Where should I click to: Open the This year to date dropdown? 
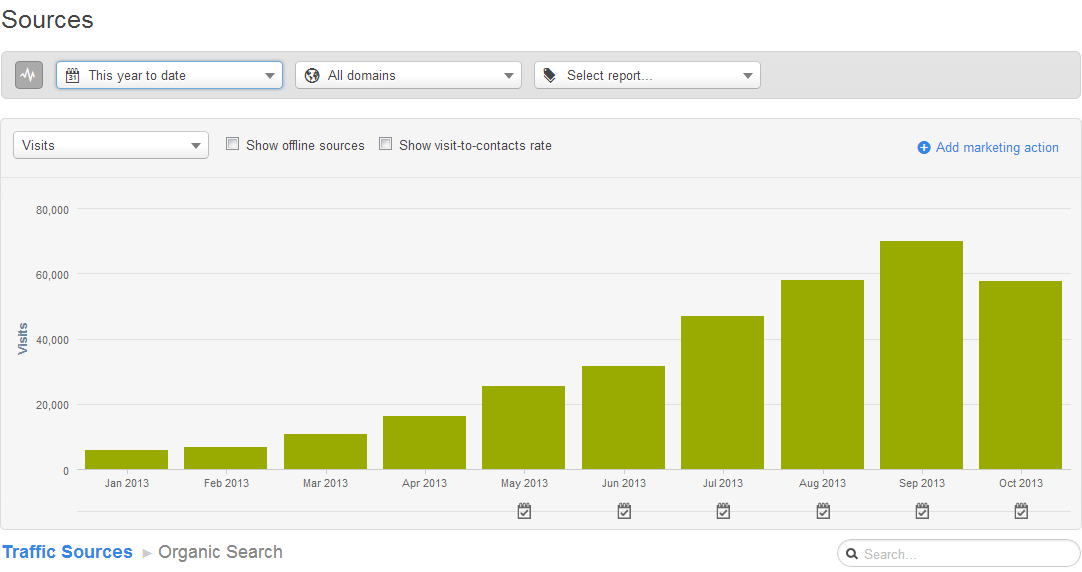click(169, 75)
